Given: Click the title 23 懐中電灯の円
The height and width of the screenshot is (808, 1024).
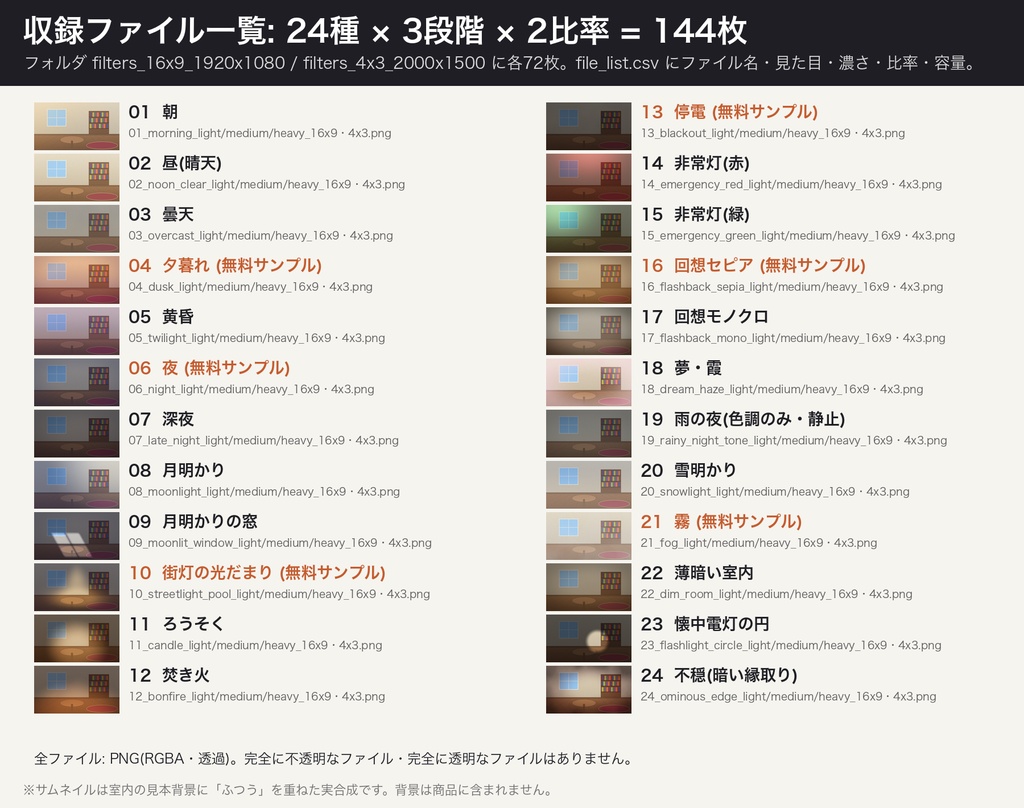Looking at the screenshot, I should tap(705, 624).
